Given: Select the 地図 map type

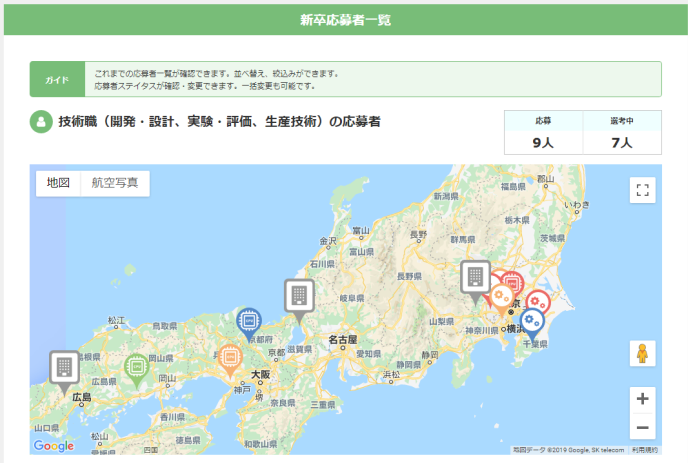Looking at the screenshot, I should (58, 183).
